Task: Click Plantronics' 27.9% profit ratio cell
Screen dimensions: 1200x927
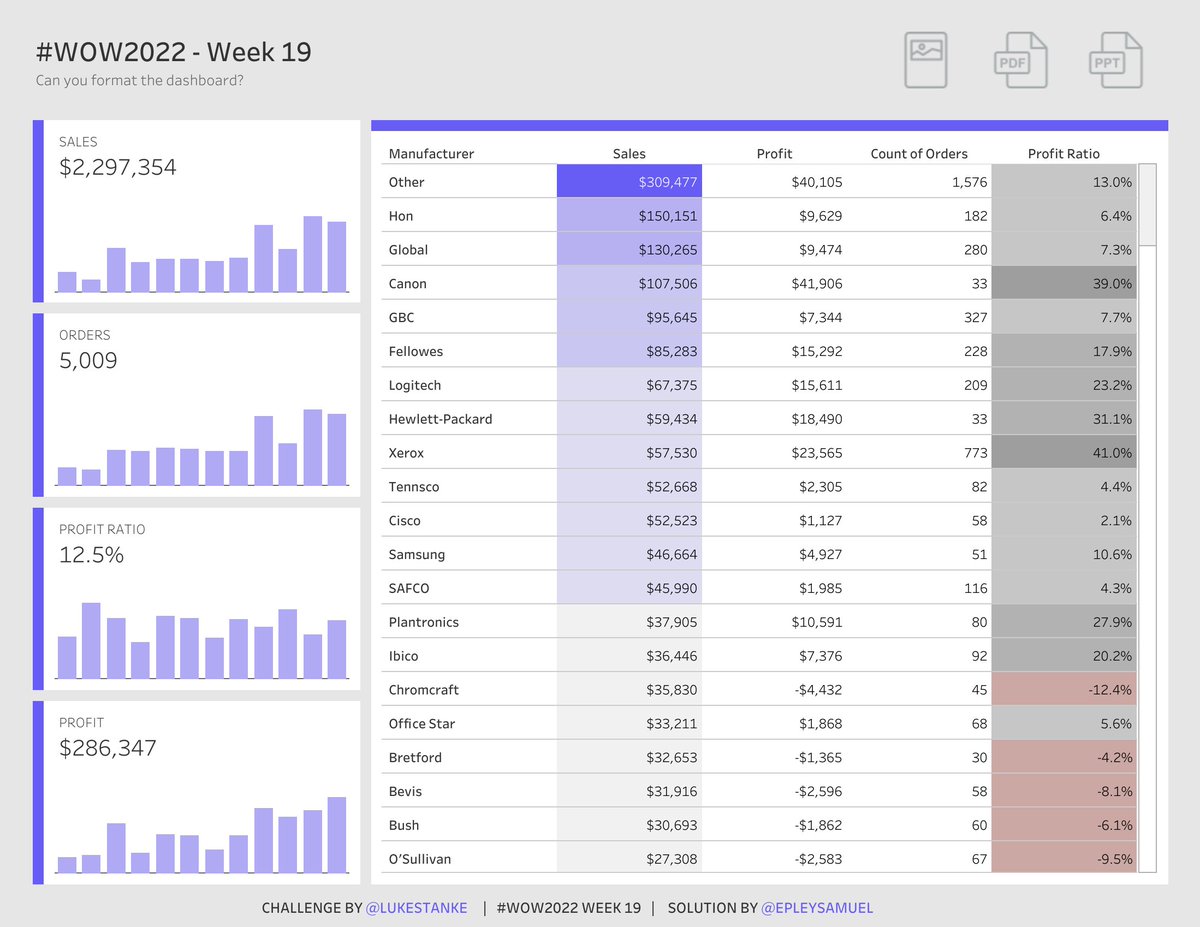Action: 1064,622
